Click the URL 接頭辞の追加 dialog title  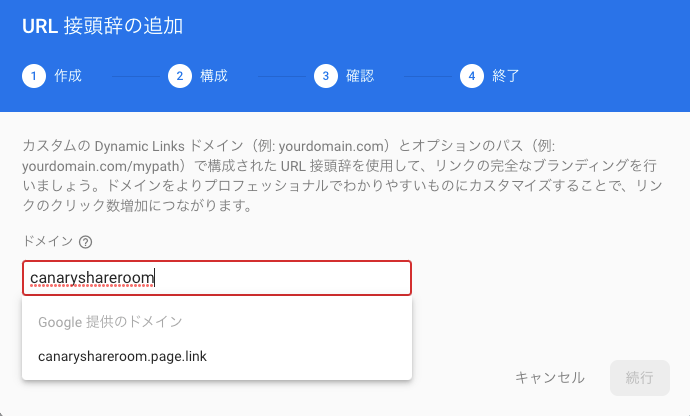[x=103, y=26]
